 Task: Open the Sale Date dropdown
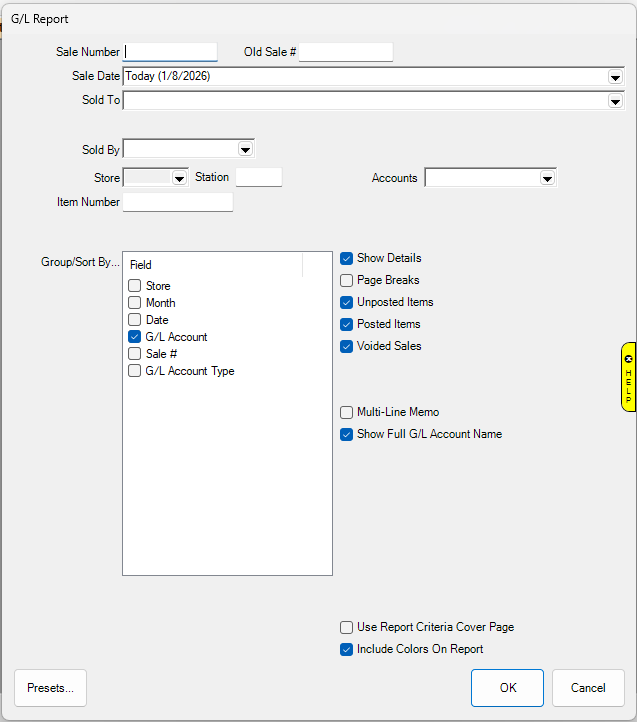click(615, 77)
